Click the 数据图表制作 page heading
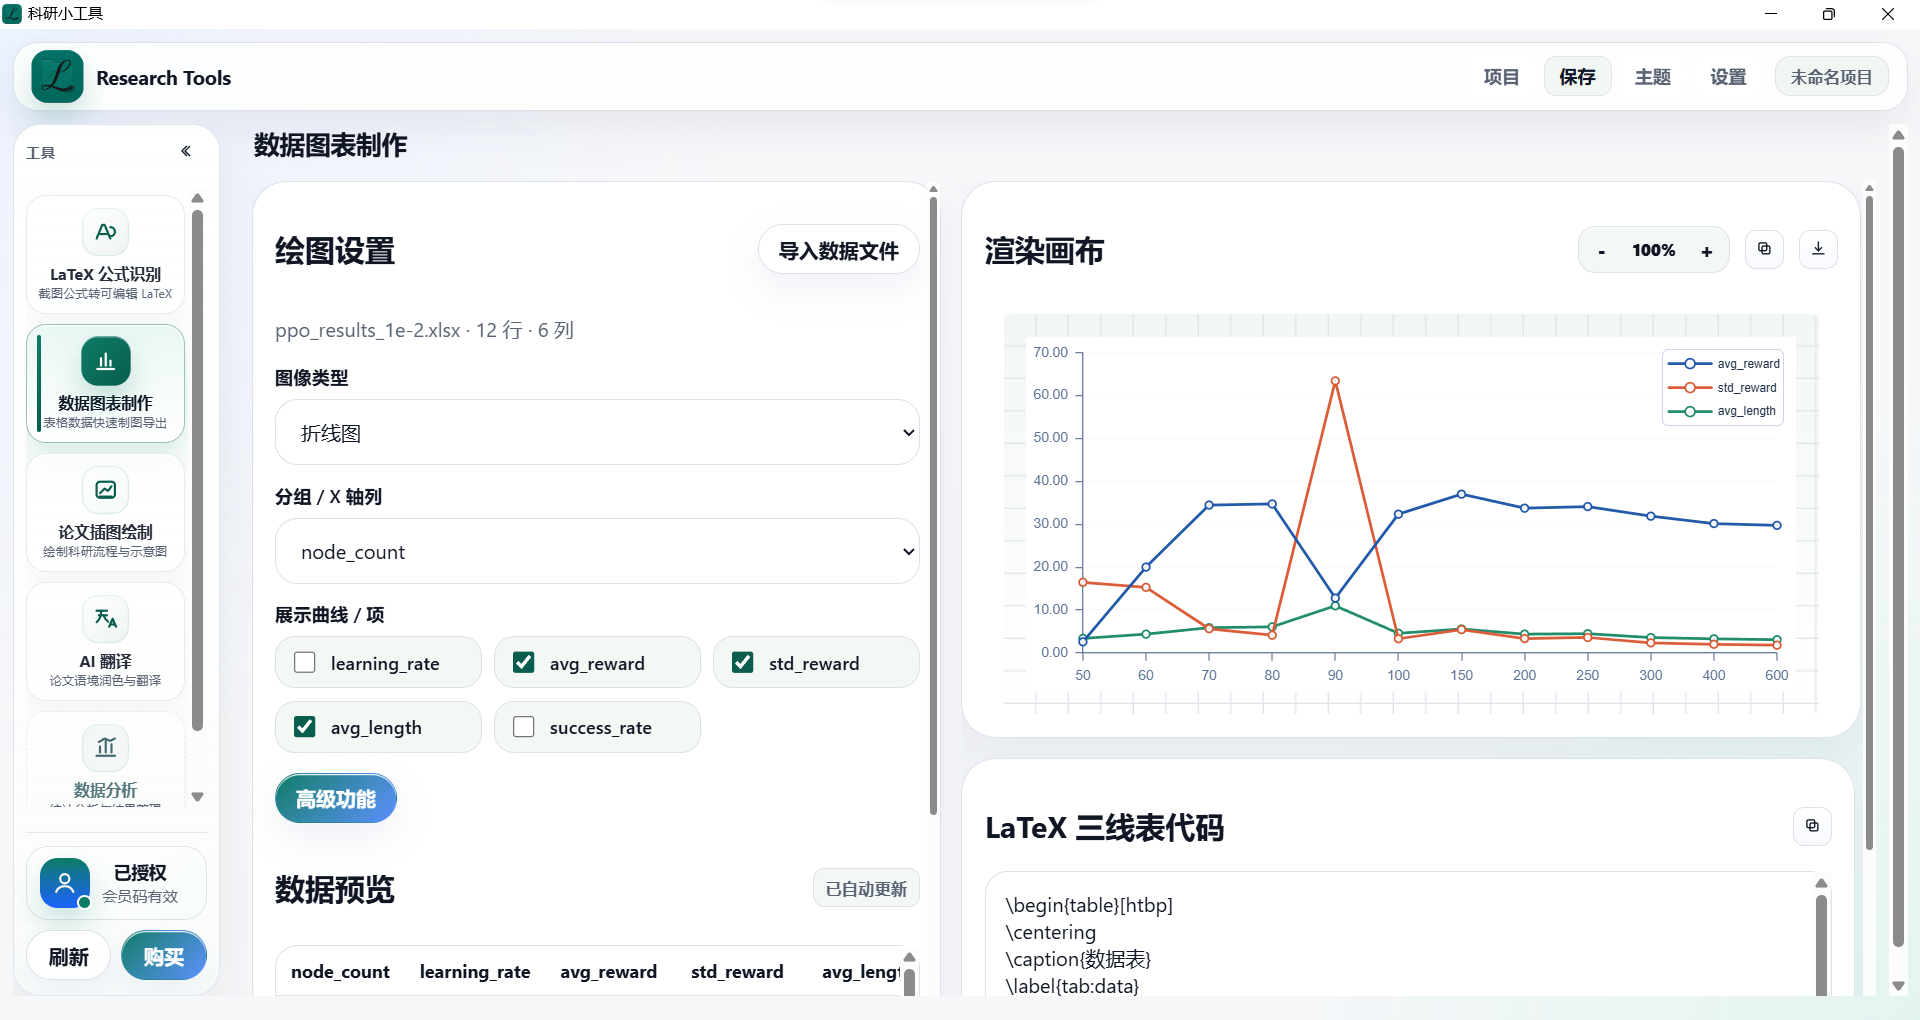This screenshot has height=1020, width=1920. point(330,145)
